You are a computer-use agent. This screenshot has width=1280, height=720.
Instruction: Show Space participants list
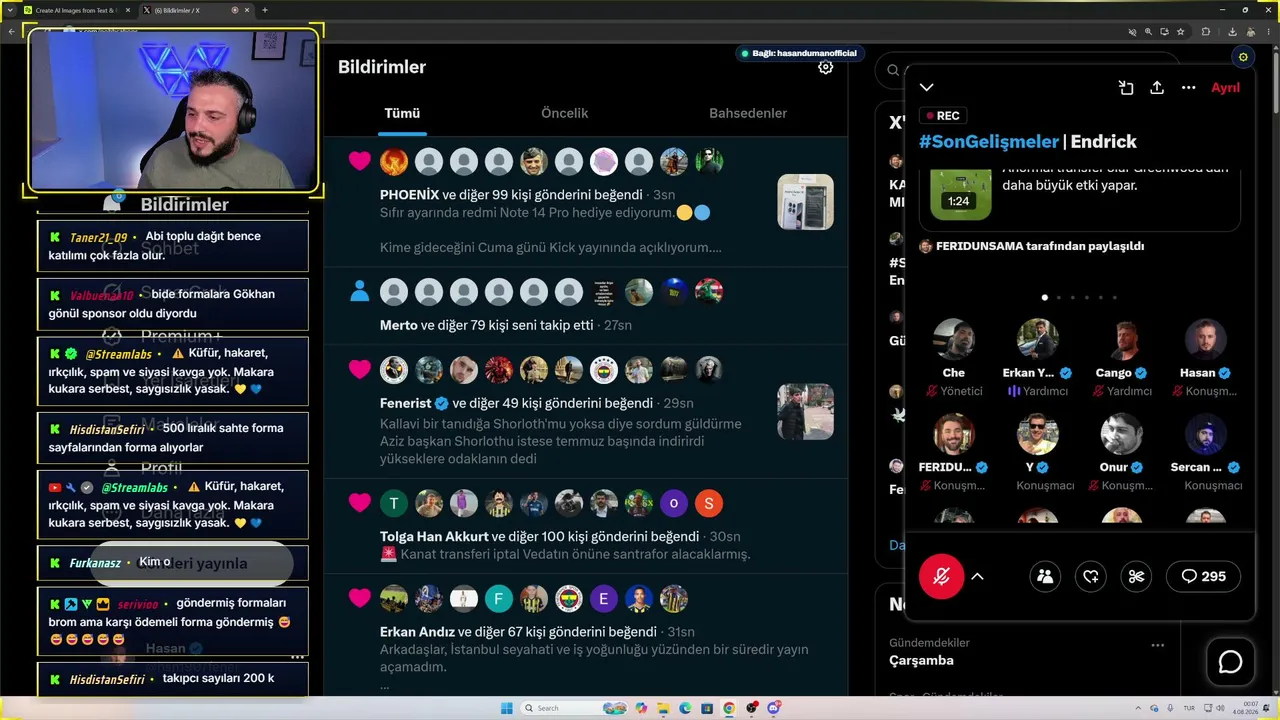coord(1045,576)
